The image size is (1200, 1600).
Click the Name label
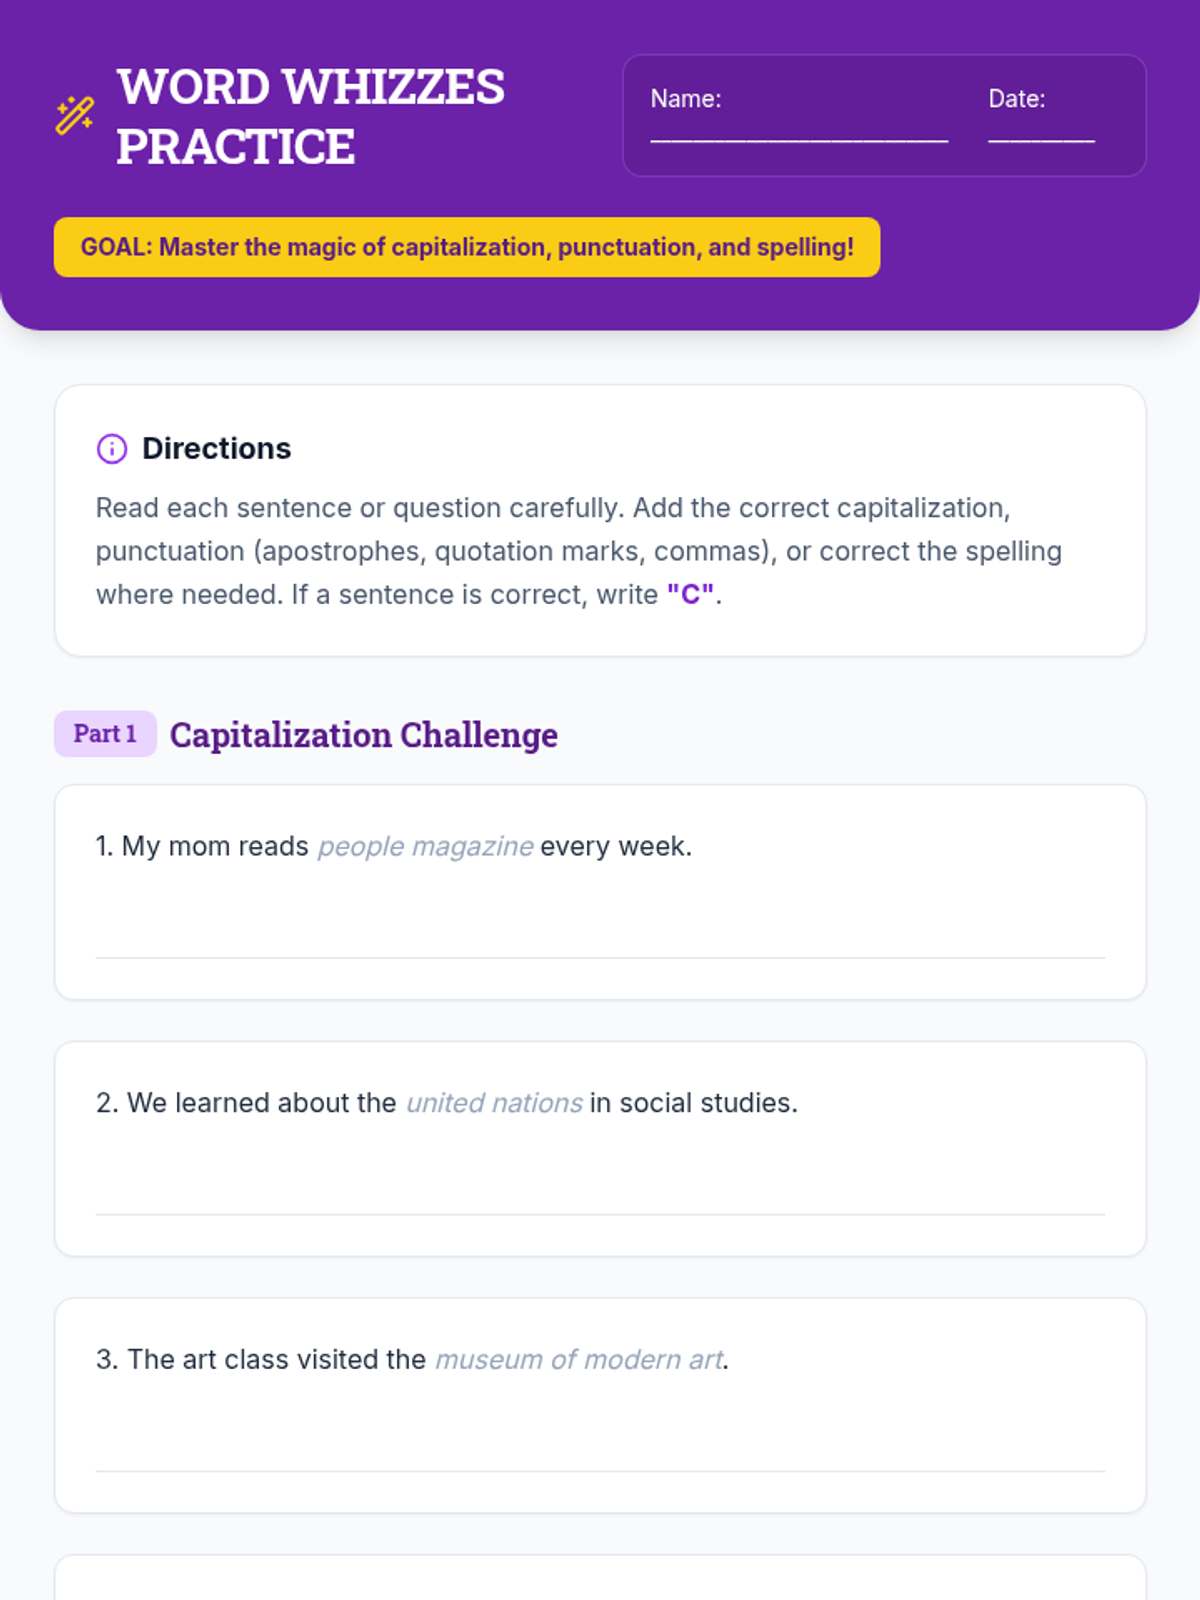(x=685, y=99)
